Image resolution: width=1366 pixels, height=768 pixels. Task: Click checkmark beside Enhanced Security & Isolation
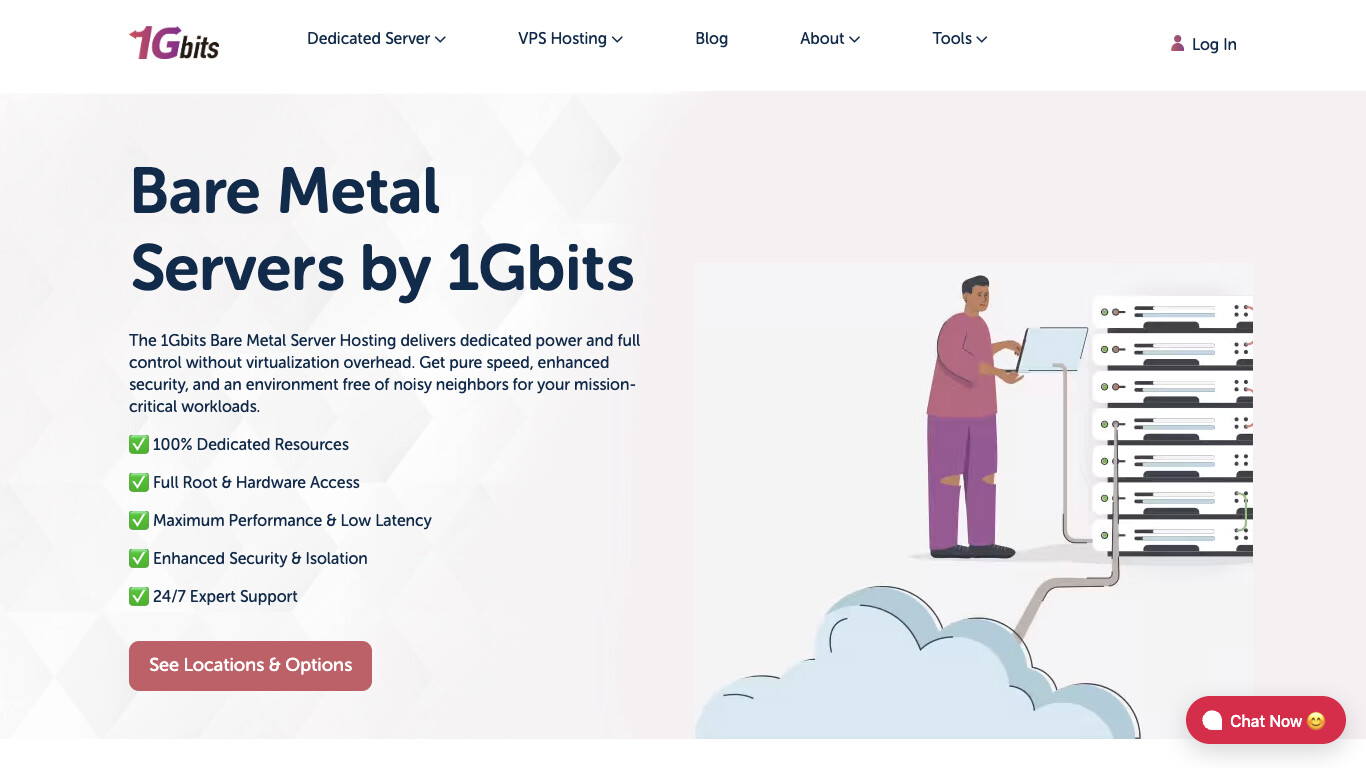click(x=139, y=558)
